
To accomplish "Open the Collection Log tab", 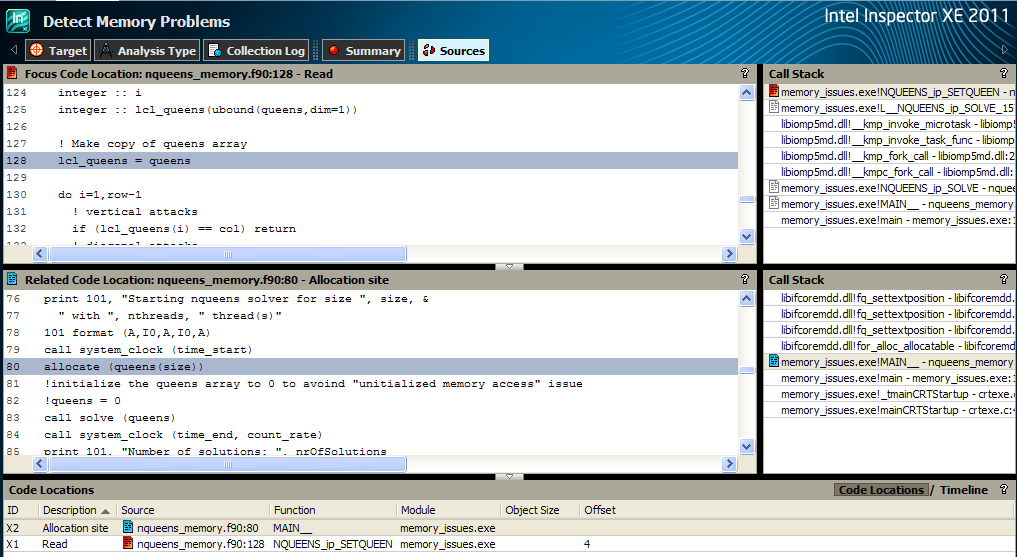I will pos(257,51).
